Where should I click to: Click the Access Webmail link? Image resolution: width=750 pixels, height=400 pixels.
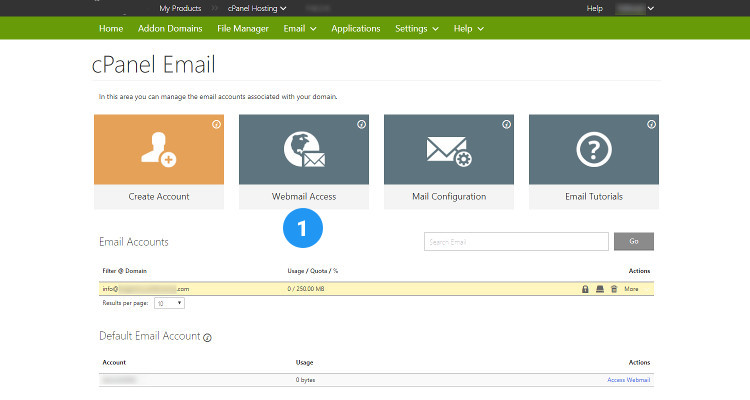tap(629, 380)
